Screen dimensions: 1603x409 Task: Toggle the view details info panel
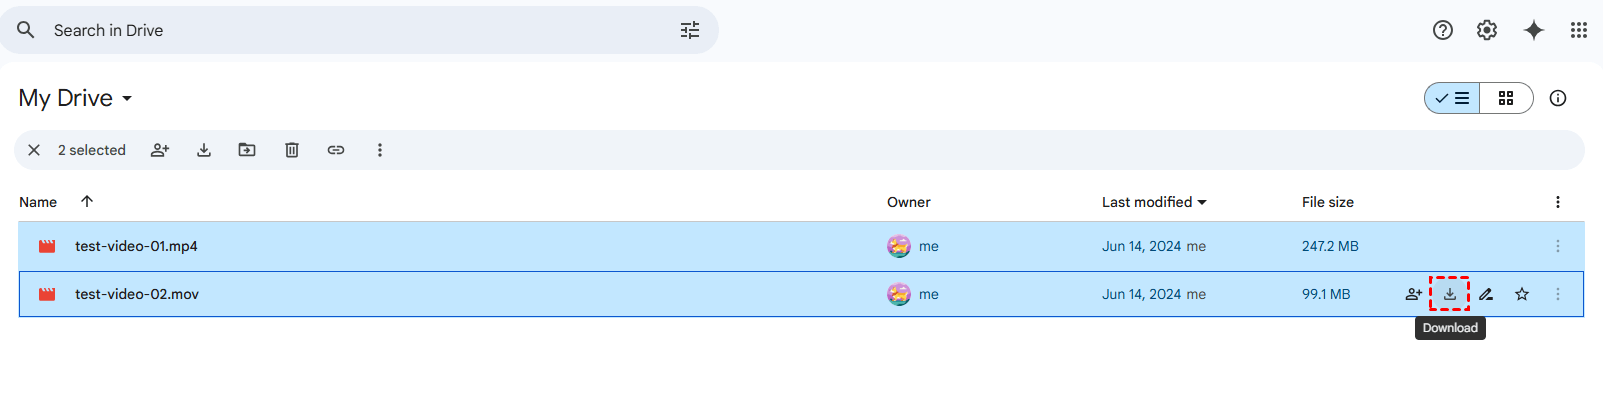point(1558,98)
